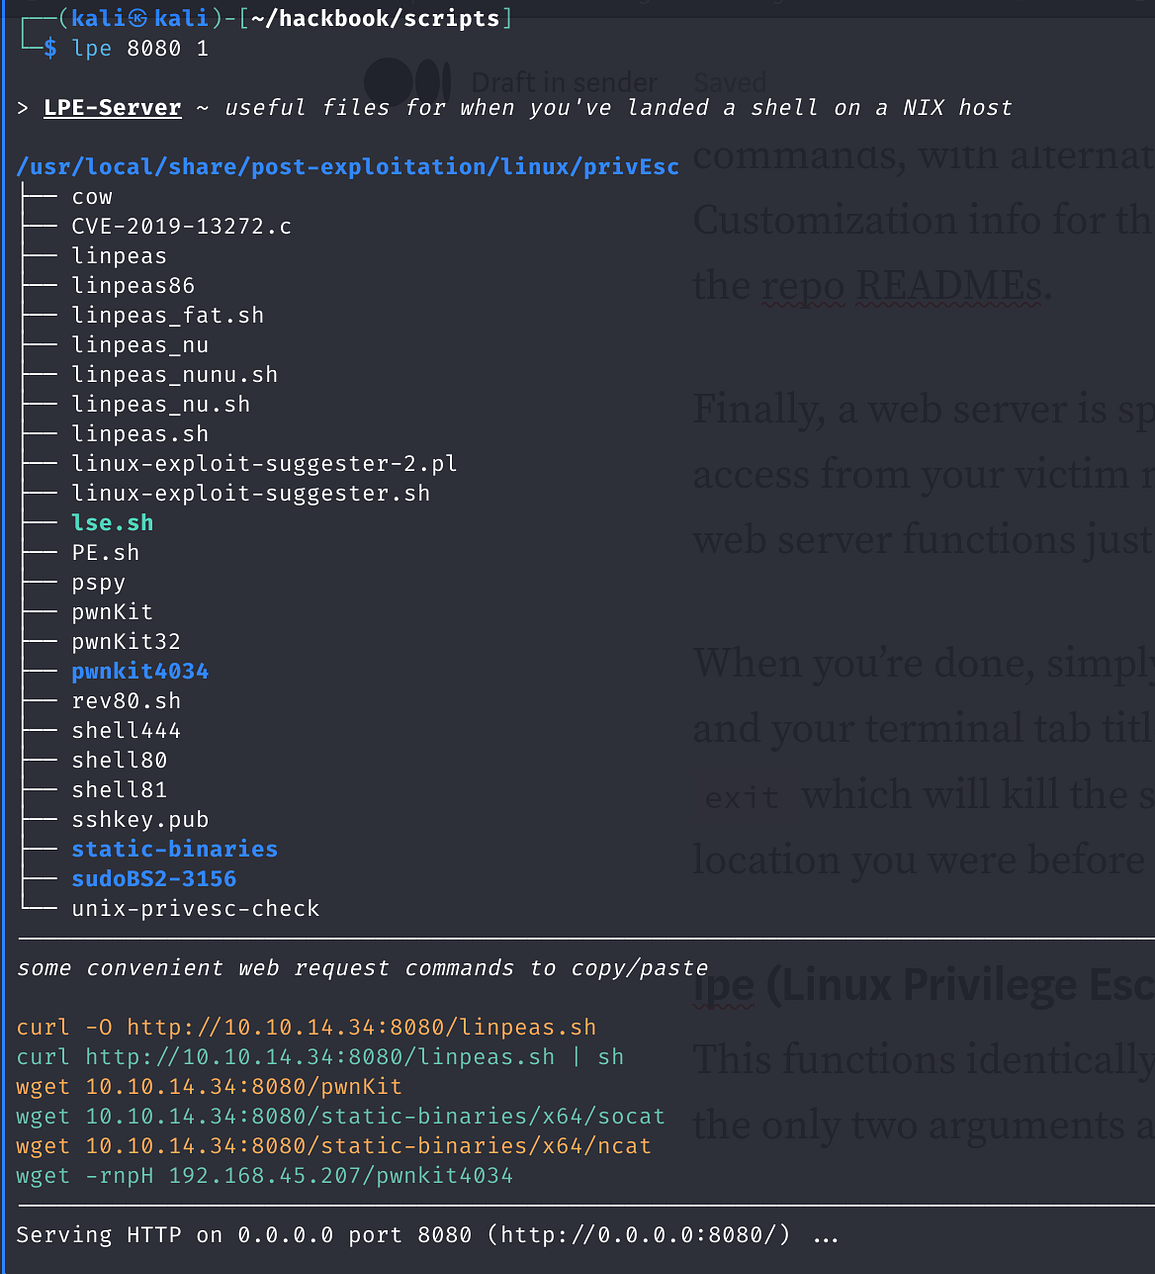Select rev80.sh in the tree

pos(126,701)
